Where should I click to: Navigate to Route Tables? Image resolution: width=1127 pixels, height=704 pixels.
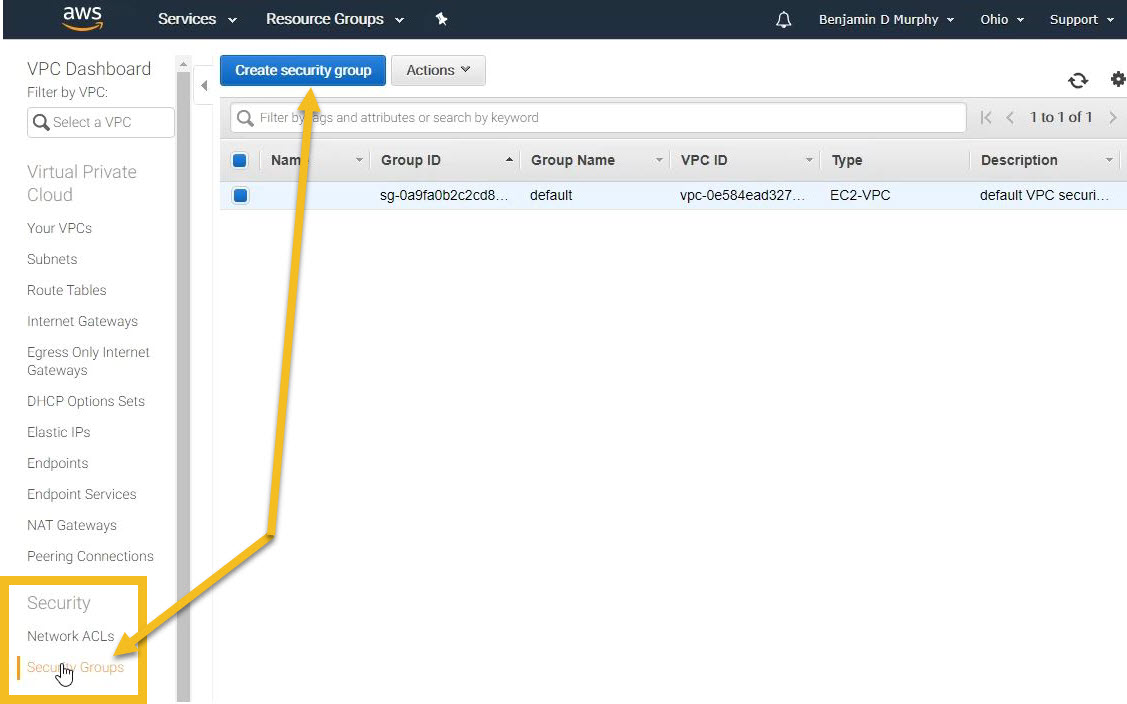tap(67, 290)
